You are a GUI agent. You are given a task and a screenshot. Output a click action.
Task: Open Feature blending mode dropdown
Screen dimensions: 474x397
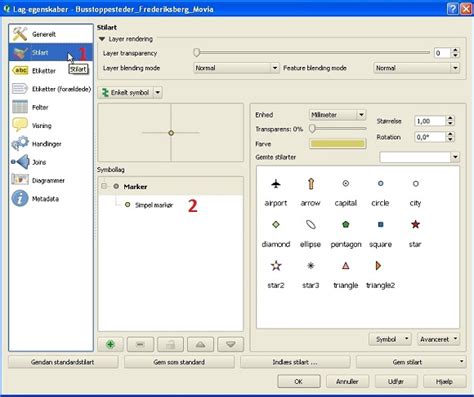pos(416,68)
